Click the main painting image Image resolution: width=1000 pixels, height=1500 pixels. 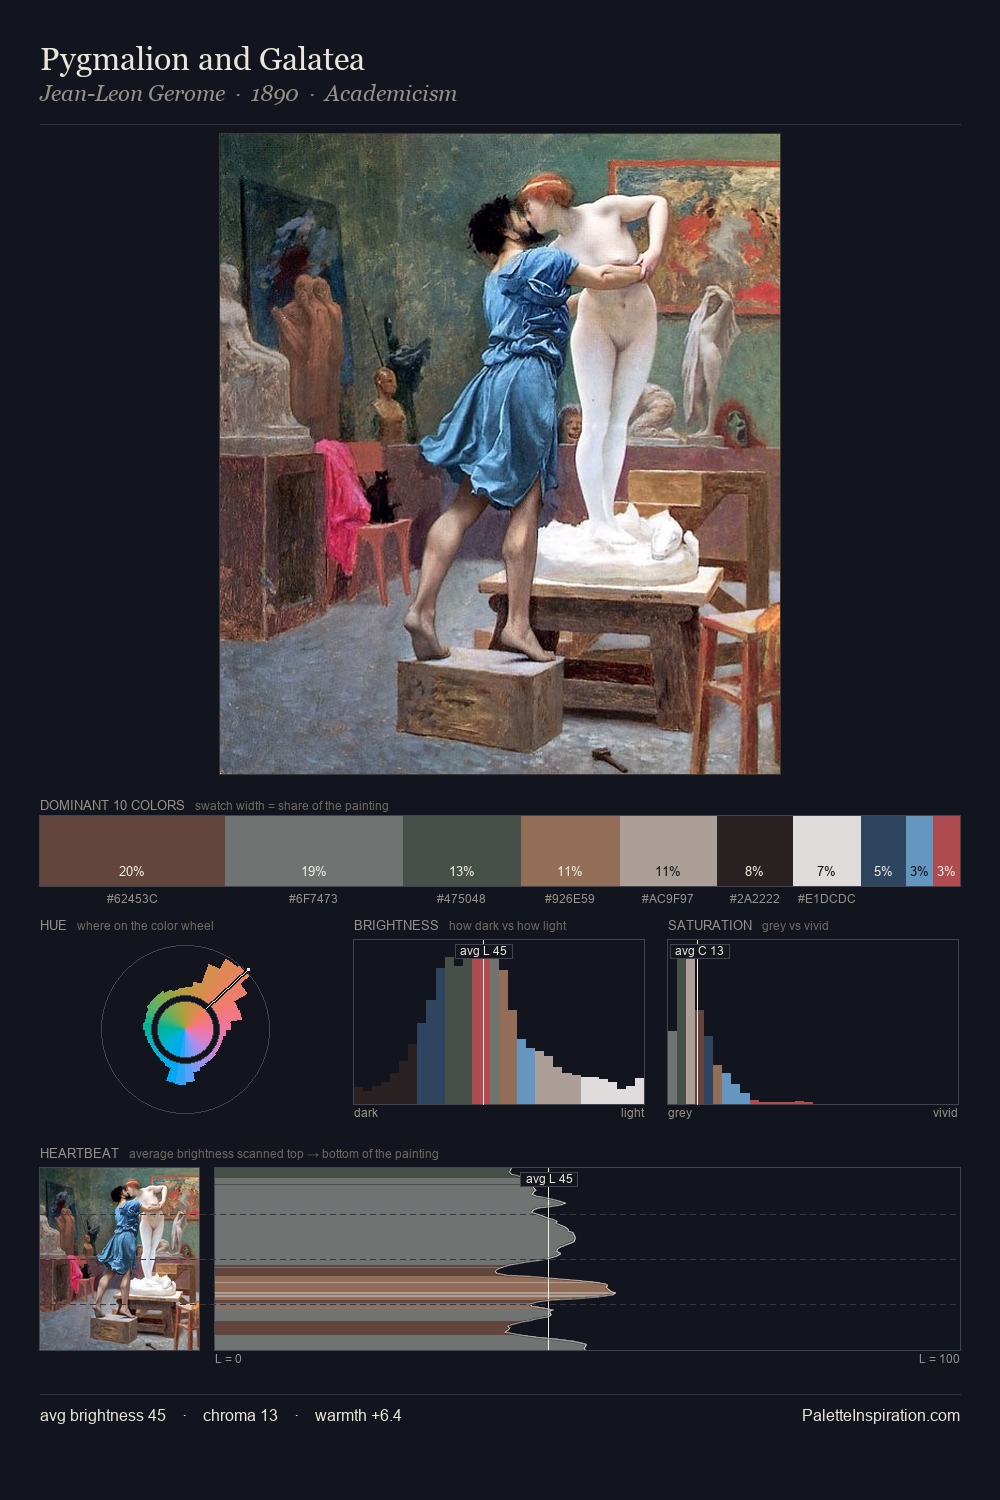(500, 454)
